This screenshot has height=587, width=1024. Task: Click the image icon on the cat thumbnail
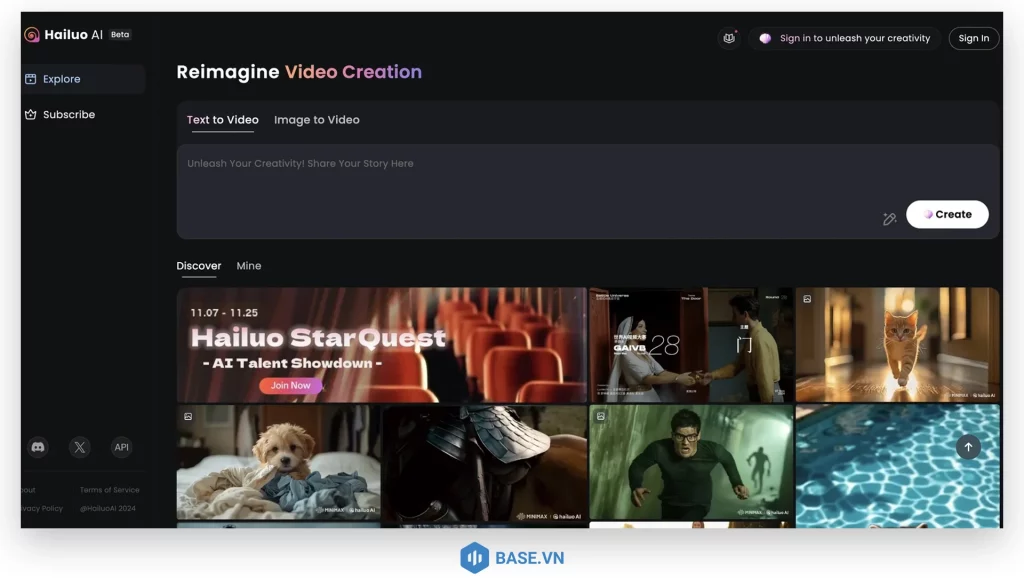(x=807, y=299)
